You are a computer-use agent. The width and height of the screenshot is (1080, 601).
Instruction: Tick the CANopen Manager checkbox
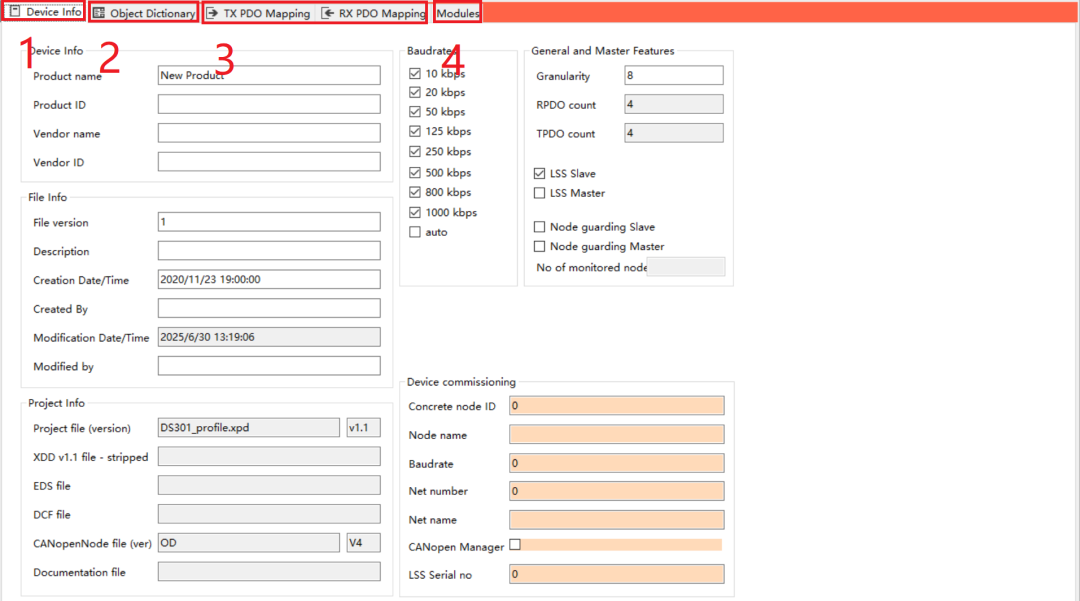[x=515, y=545]
